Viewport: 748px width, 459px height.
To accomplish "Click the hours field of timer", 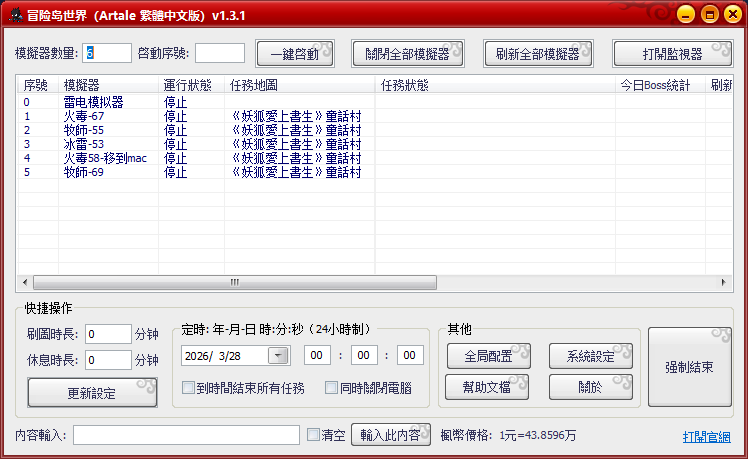I will point(317,355).
